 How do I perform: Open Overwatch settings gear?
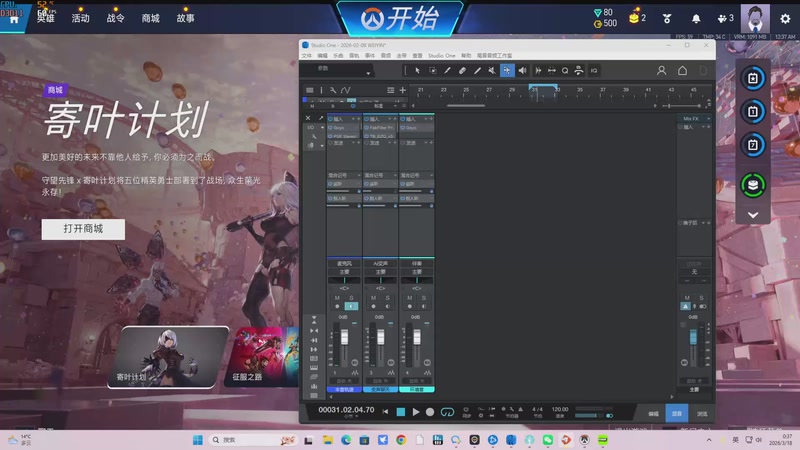(785, 18)
